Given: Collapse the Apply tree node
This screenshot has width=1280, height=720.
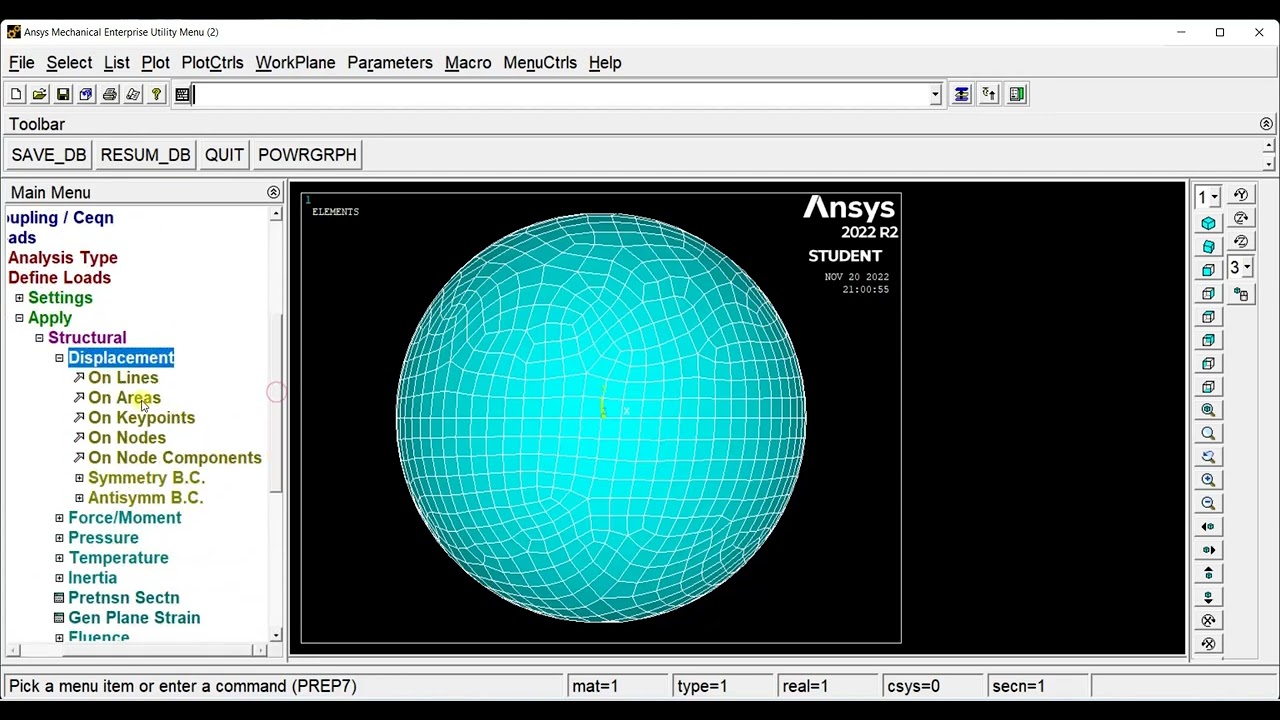Looking at the screenshot, I should 19,318.
